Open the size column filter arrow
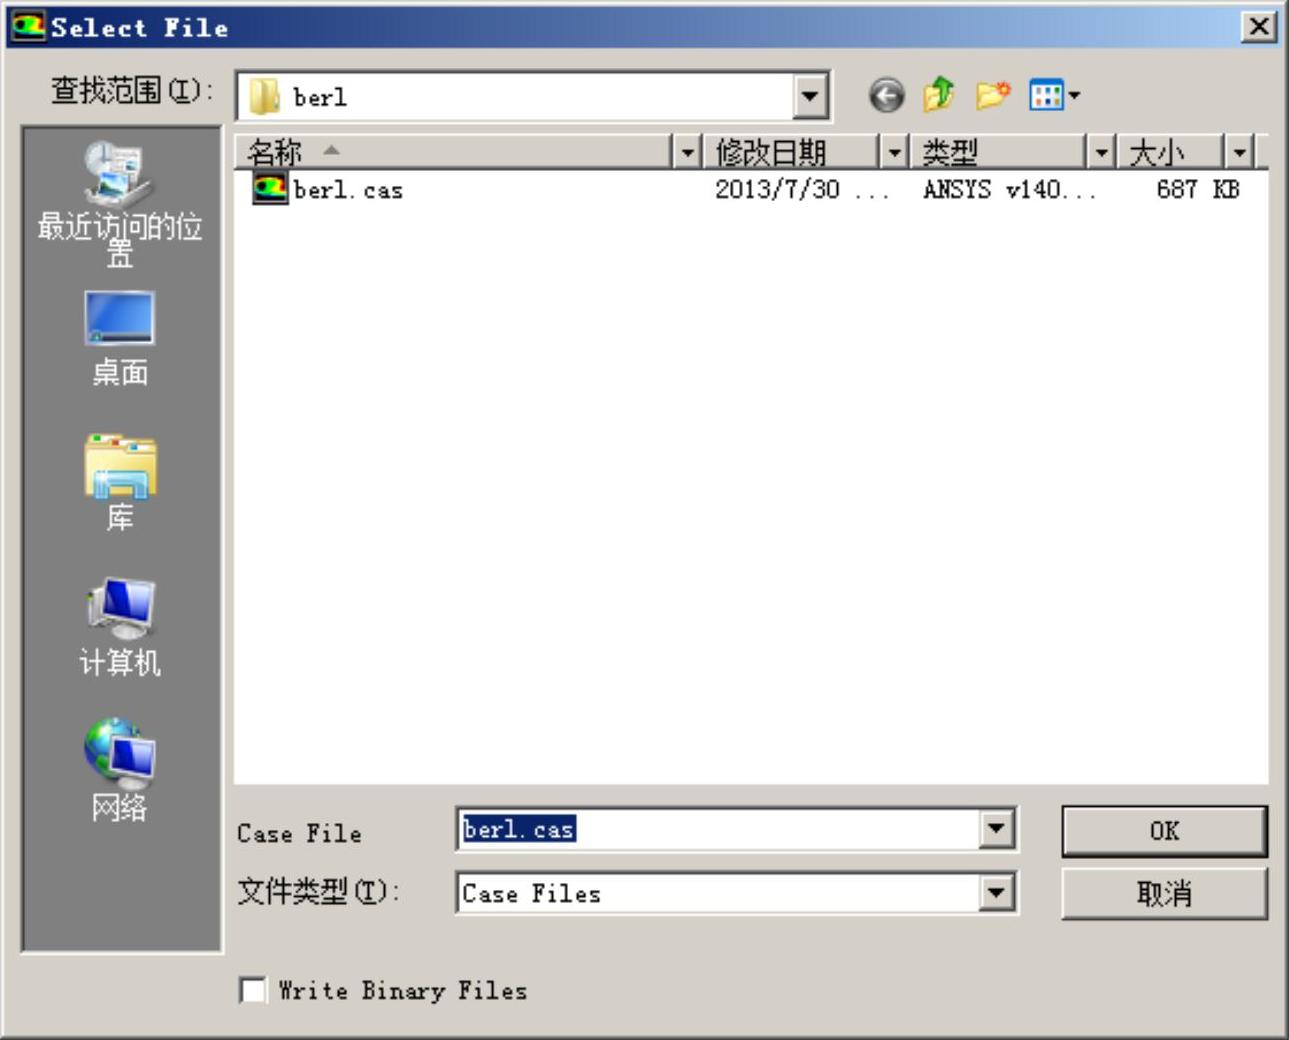This screenshot has height=1040, width=1289. (1240, 152)
